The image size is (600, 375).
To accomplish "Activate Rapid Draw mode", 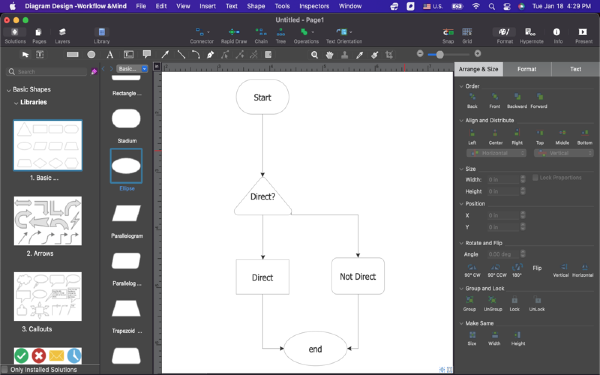I will point(234,36).
